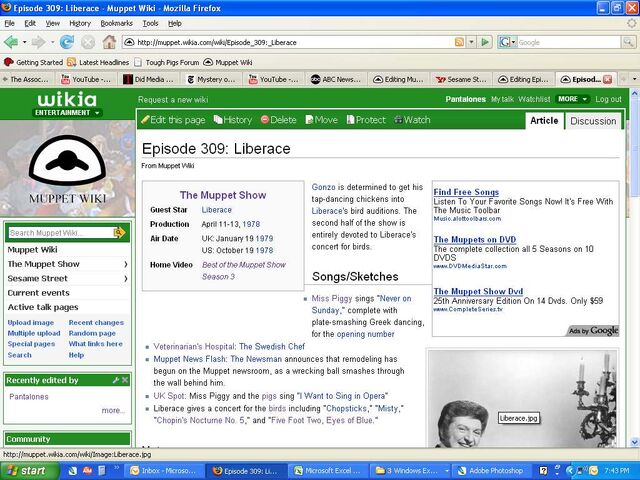The height and width of the screenshot is (480, 640).
Task: Click Watch this page
Action: [412, 120]
